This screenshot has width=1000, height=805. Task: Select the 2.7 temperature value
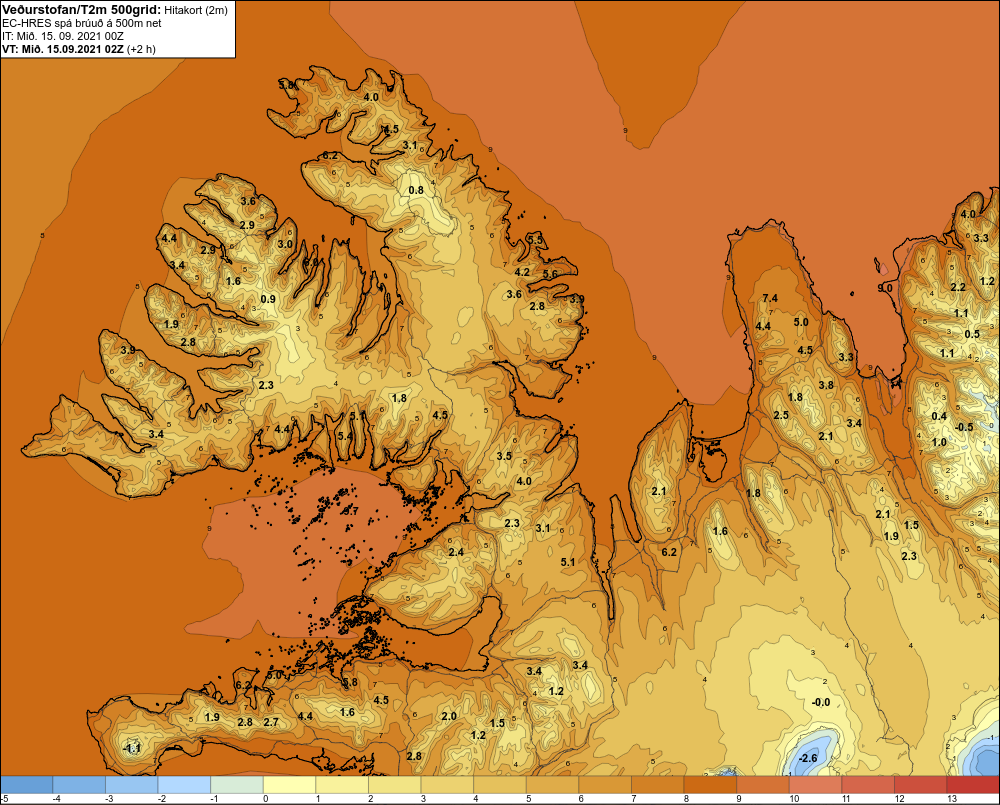coord(271,722)
